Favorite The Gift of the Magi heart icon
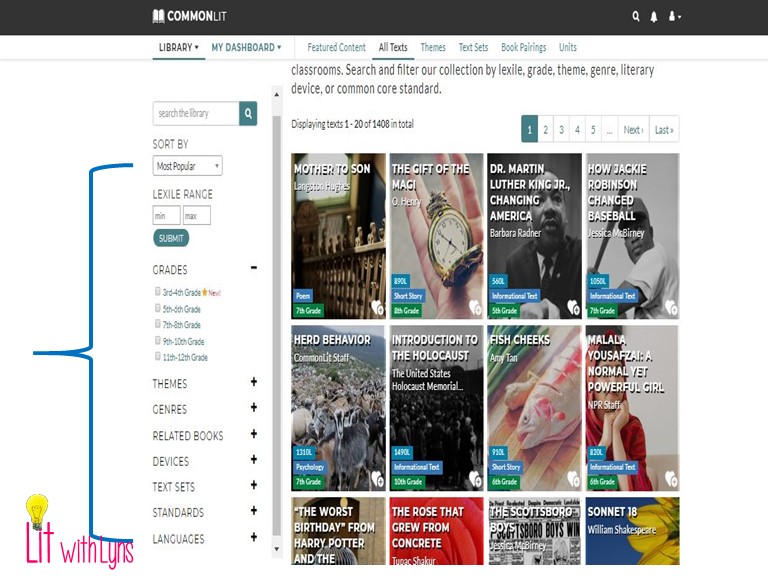768x576 pixels. (475, 307)
